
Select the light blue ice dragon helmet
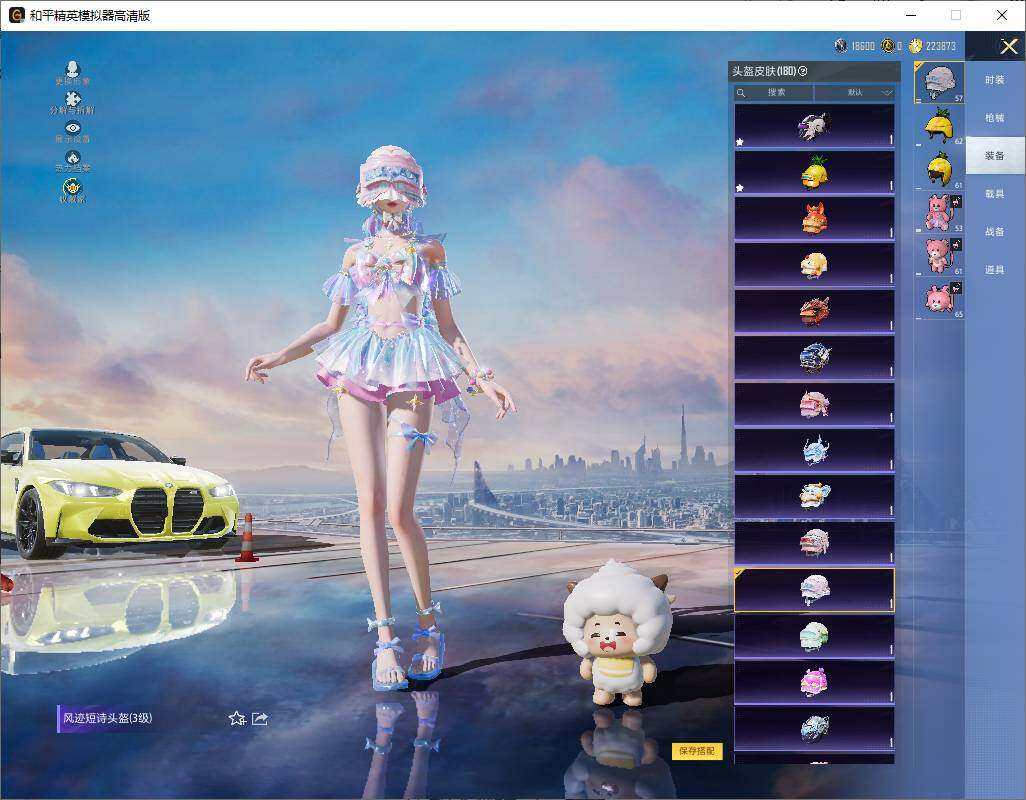(814, 451)
